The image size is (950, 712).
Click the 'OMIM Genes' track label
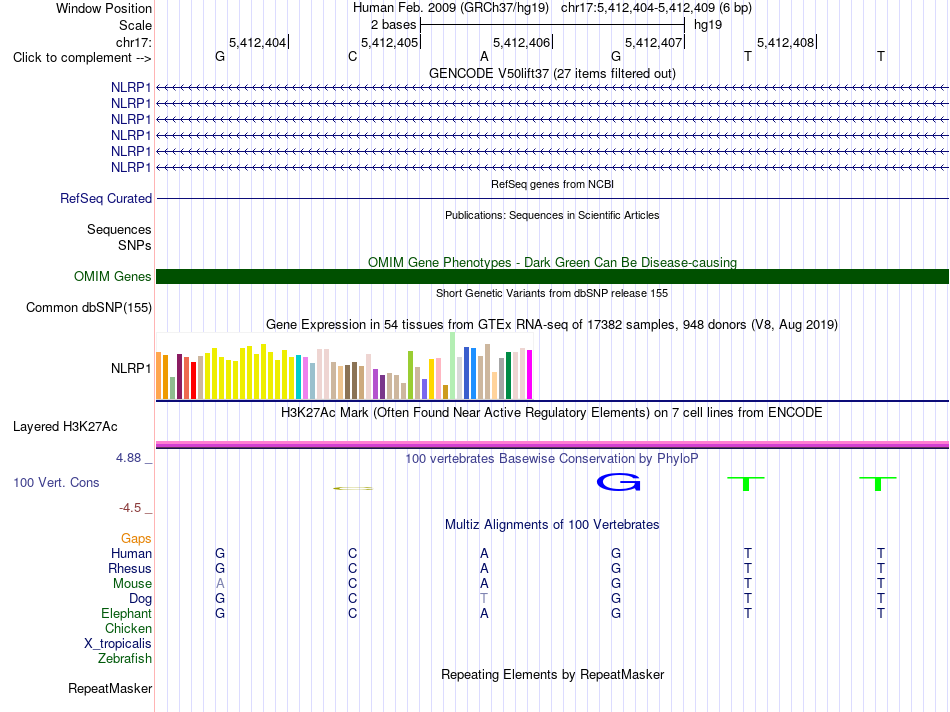click(112, 276)
